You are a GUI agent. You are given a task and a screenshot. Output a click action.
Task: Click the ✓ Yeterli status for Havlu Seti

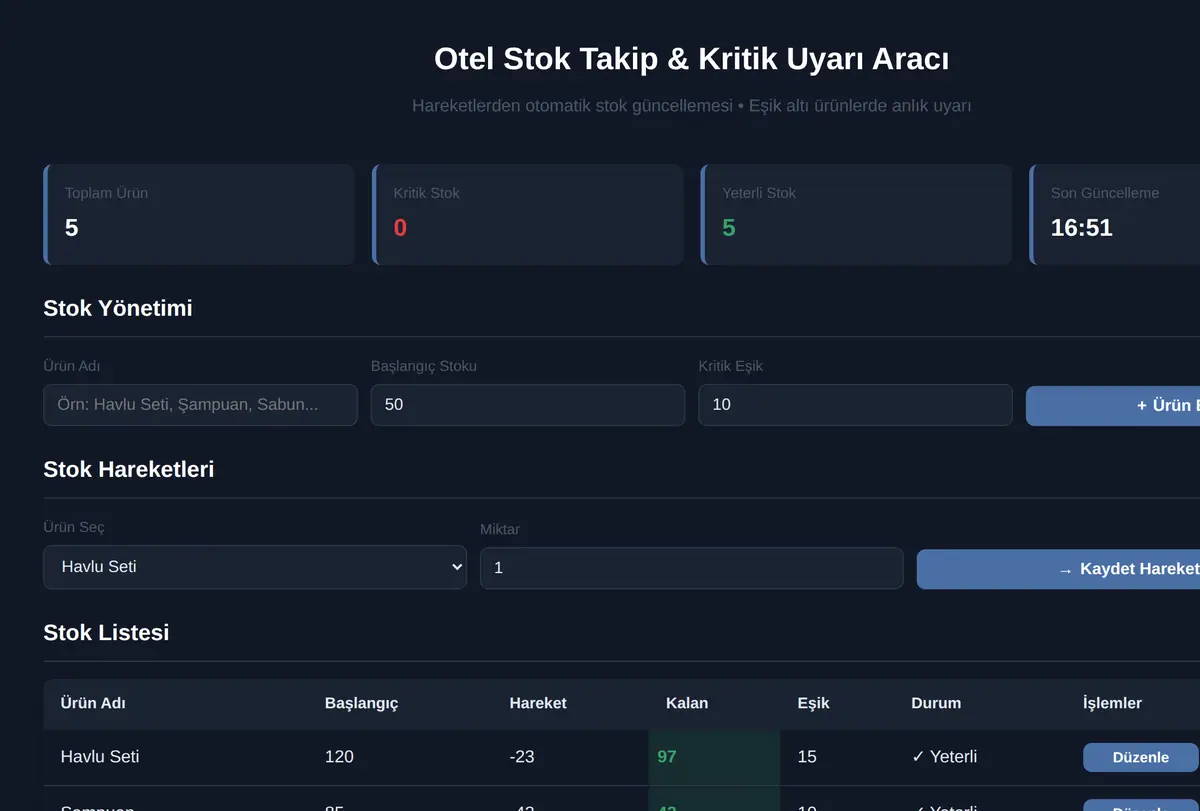(944, 757)
